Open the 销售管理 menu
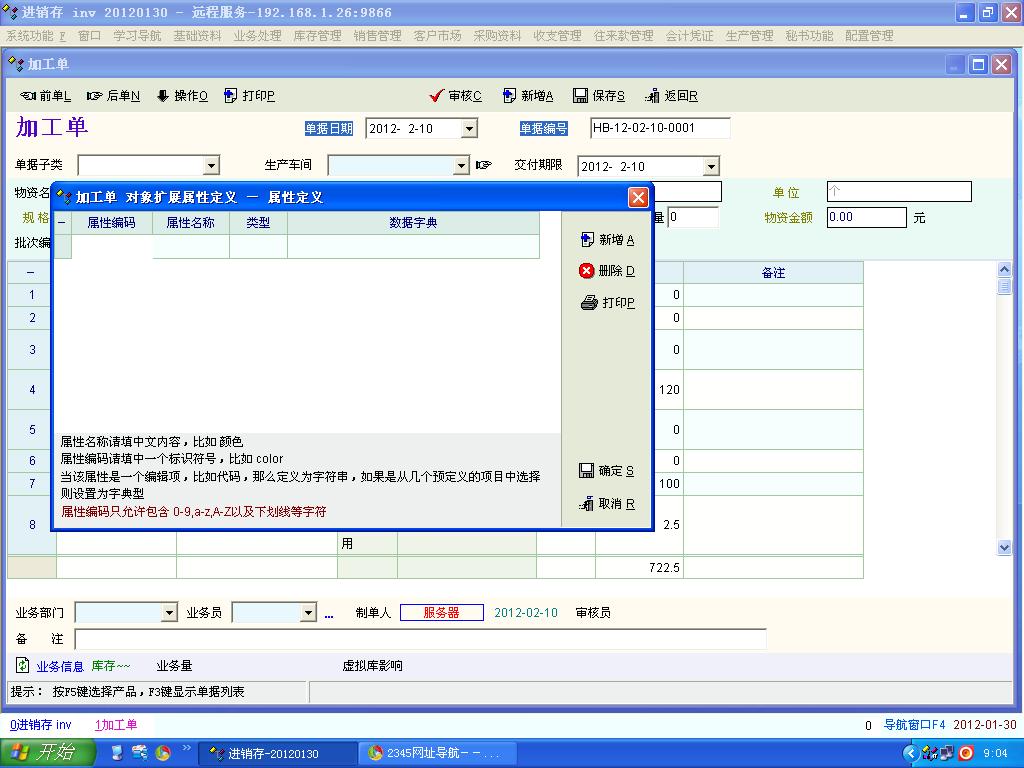1024x768 pixels. pyautogui.click(x=377, y=35)
